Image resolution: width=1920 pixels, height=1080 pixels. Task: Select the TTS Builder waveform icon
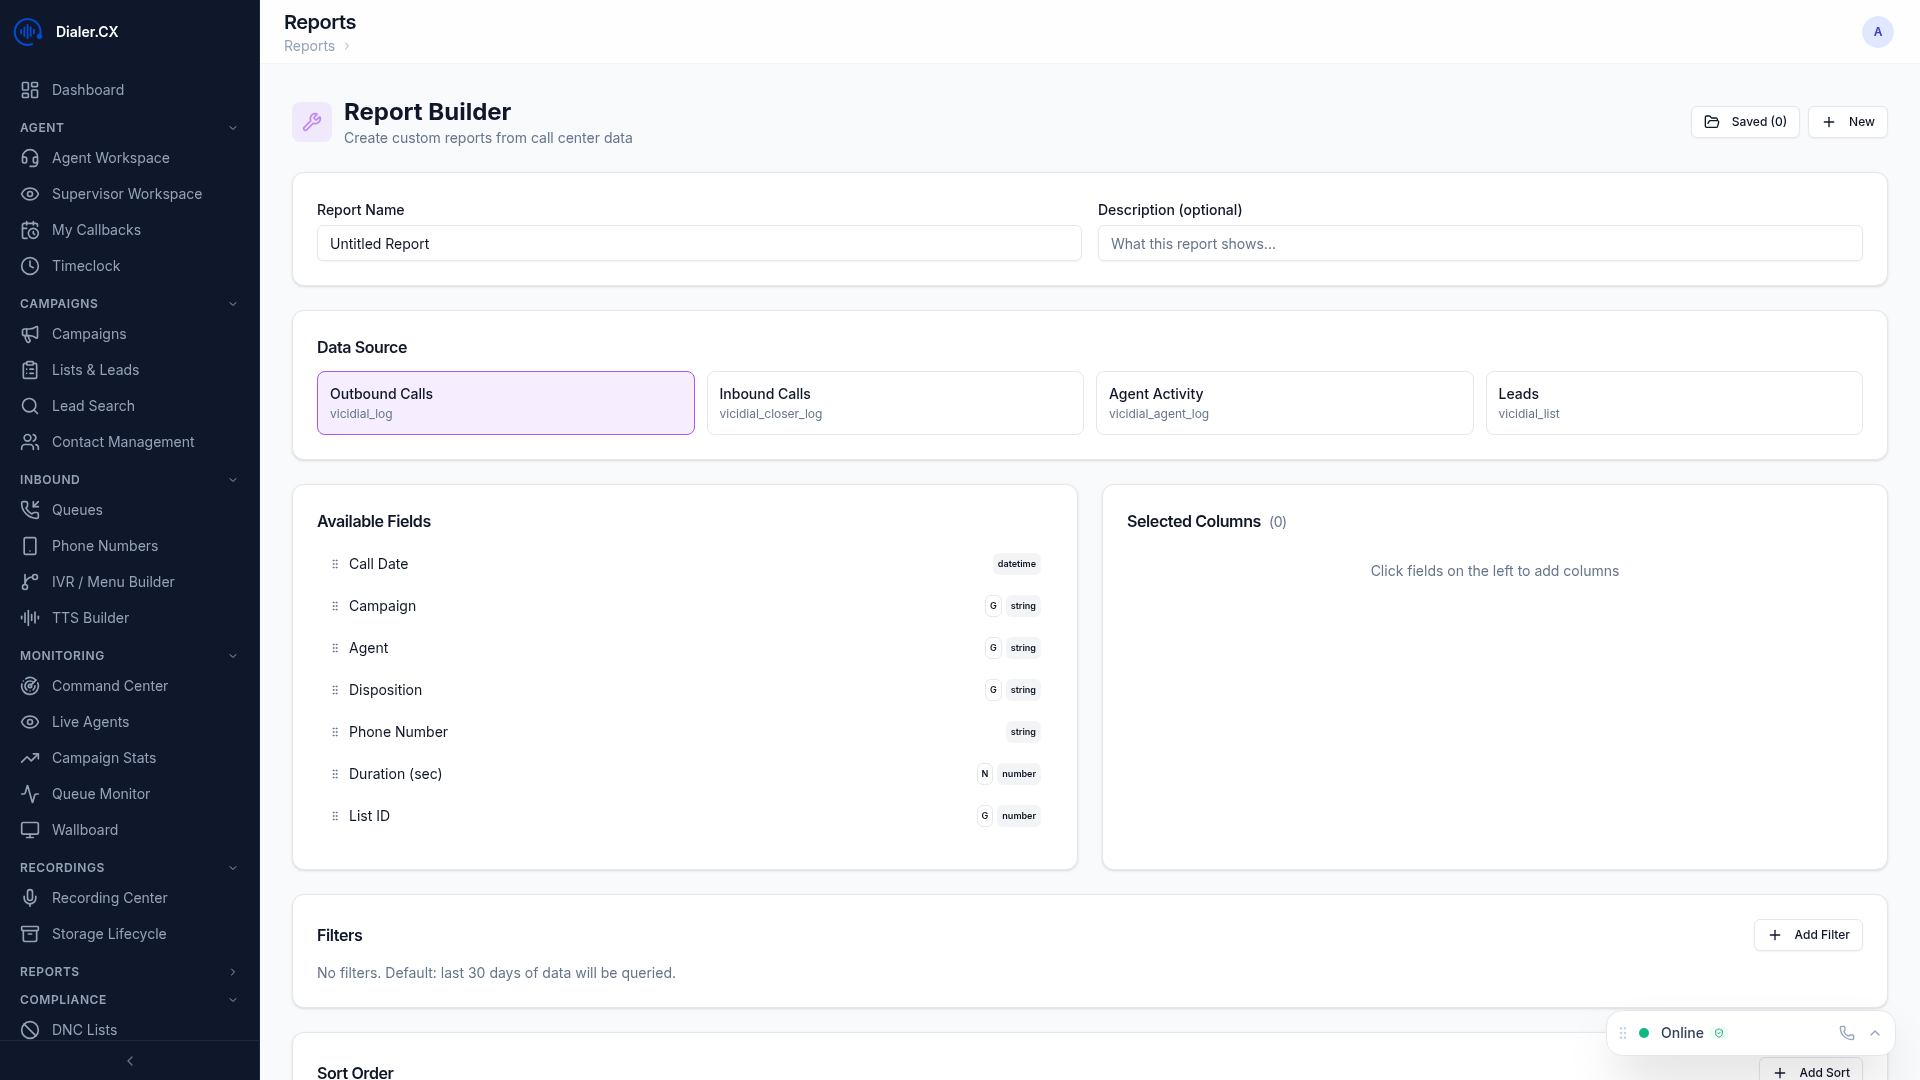point(30,618)
